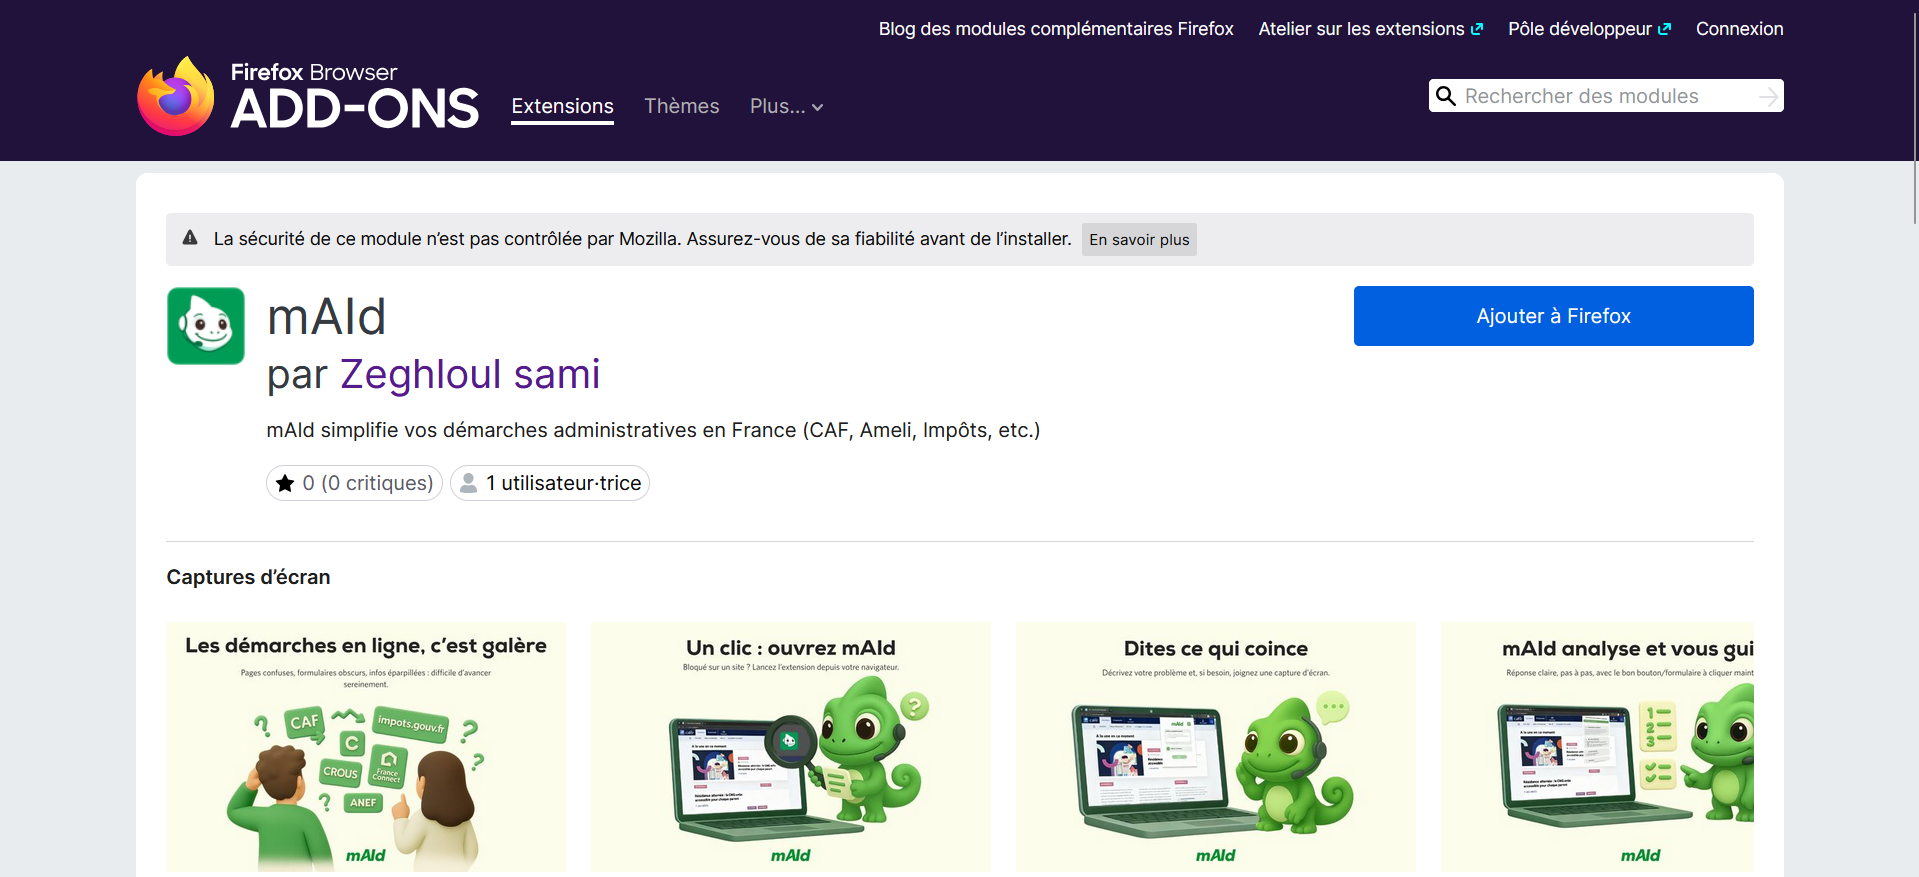Click the external link icon beside Pôle développeur
The height and width of the screenshot is (877, 1919).
point(1665,29)
